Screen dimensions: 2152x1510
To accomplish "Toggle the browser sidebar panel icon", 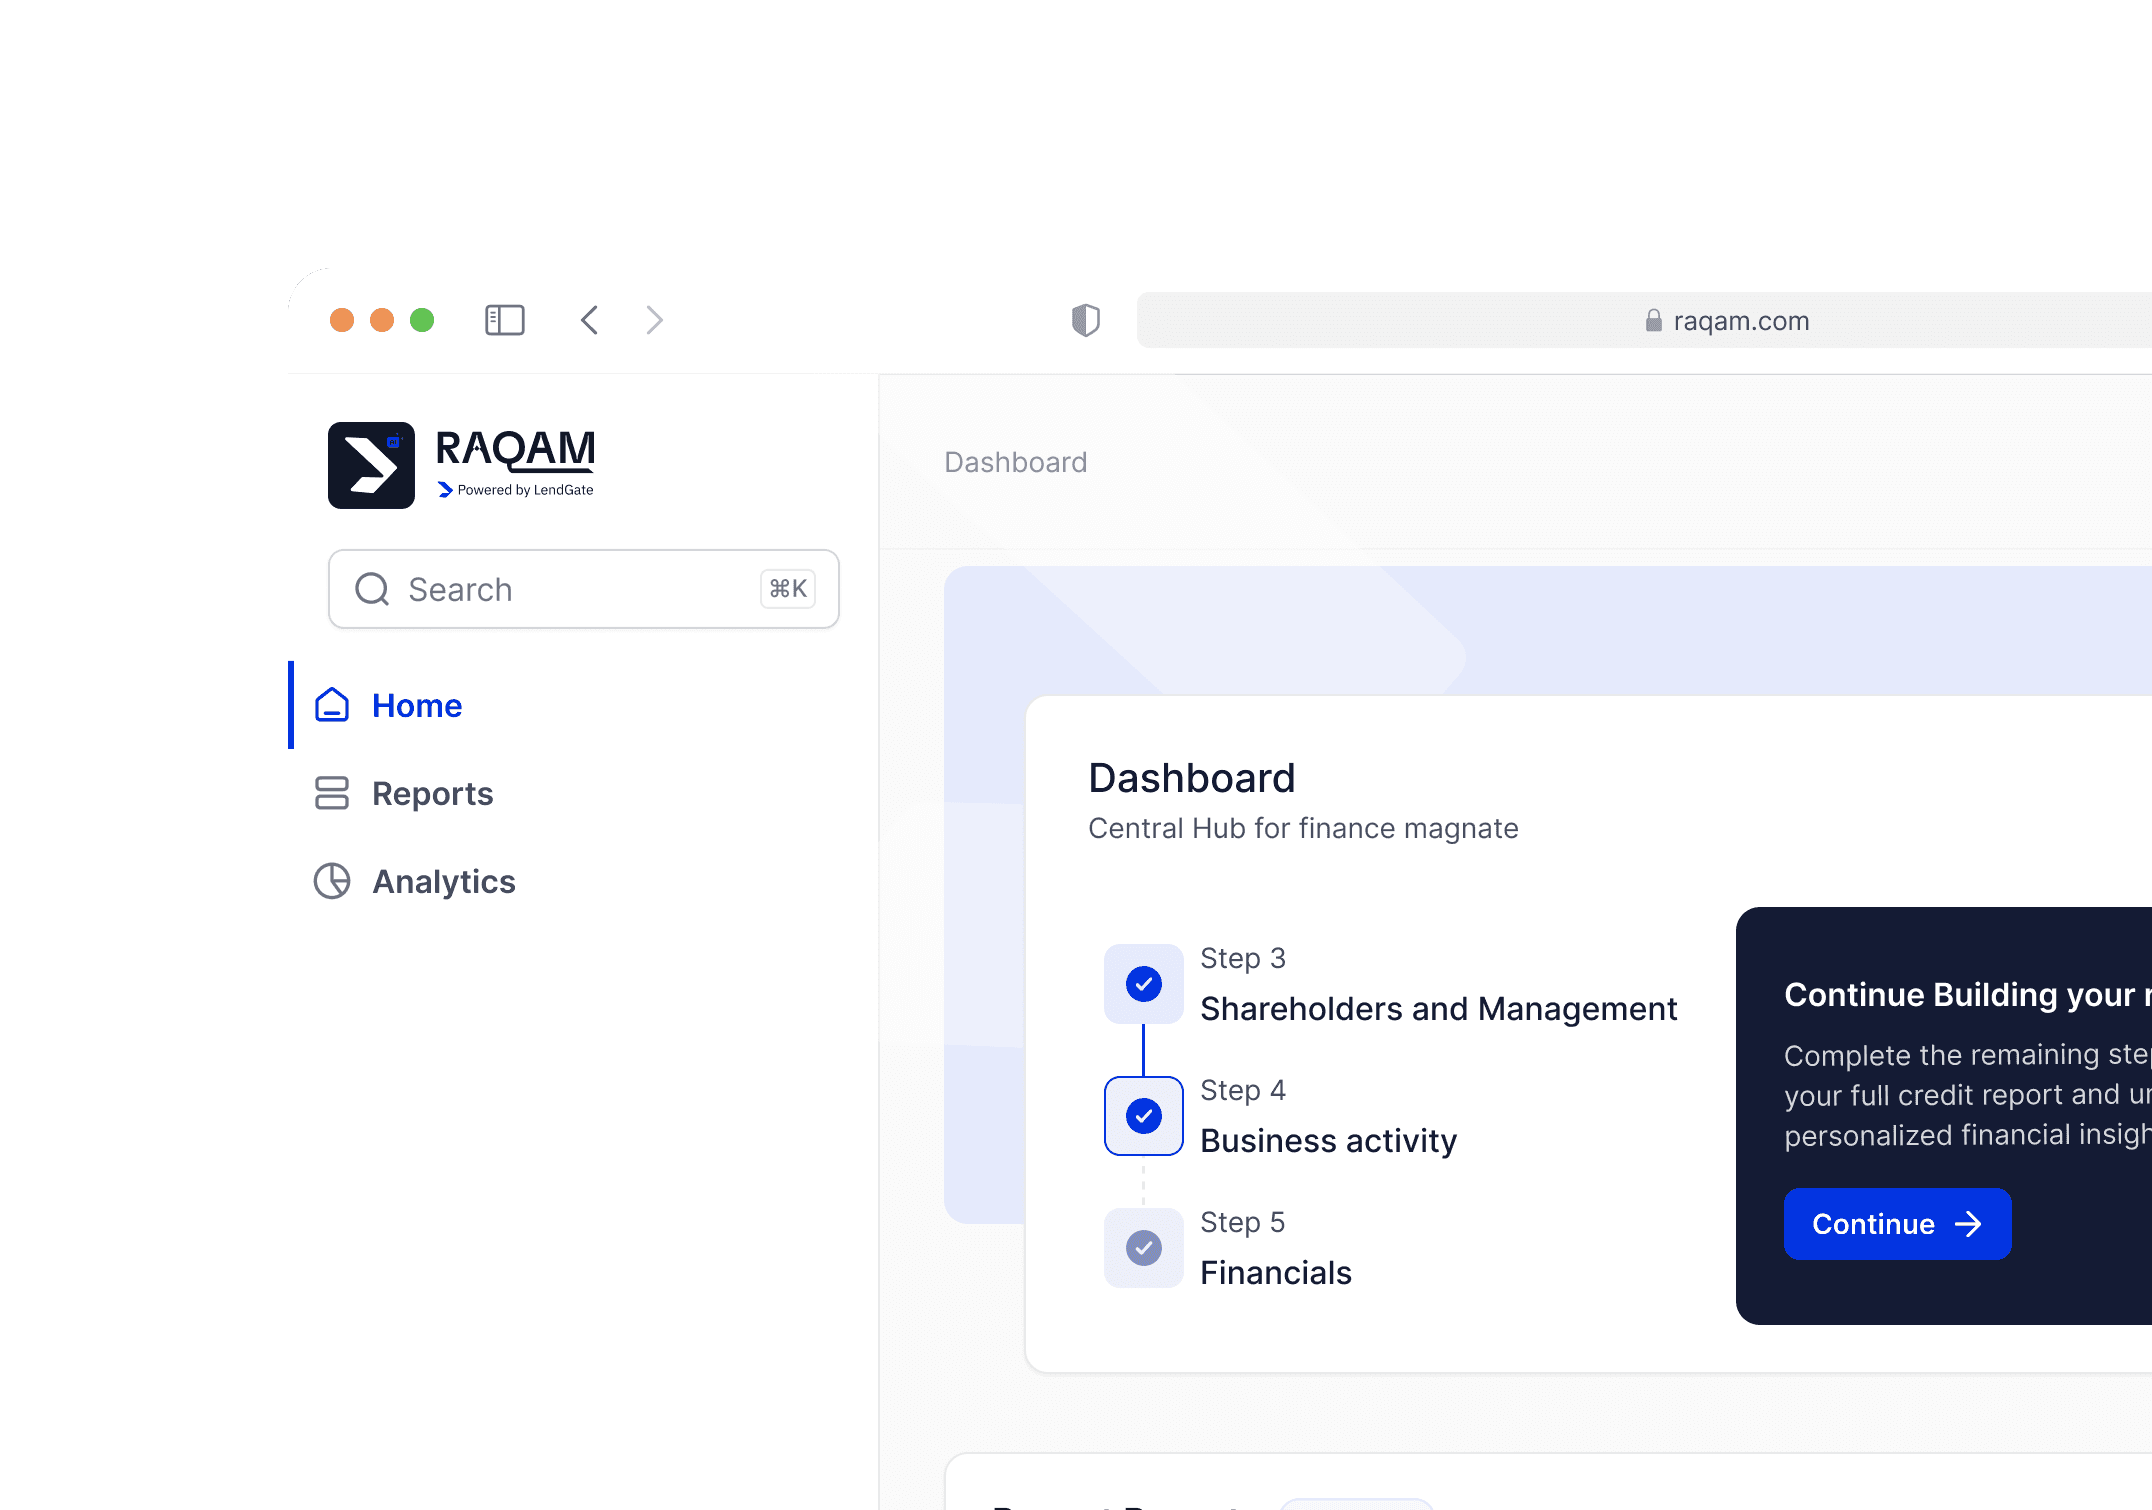I will 504,320.
